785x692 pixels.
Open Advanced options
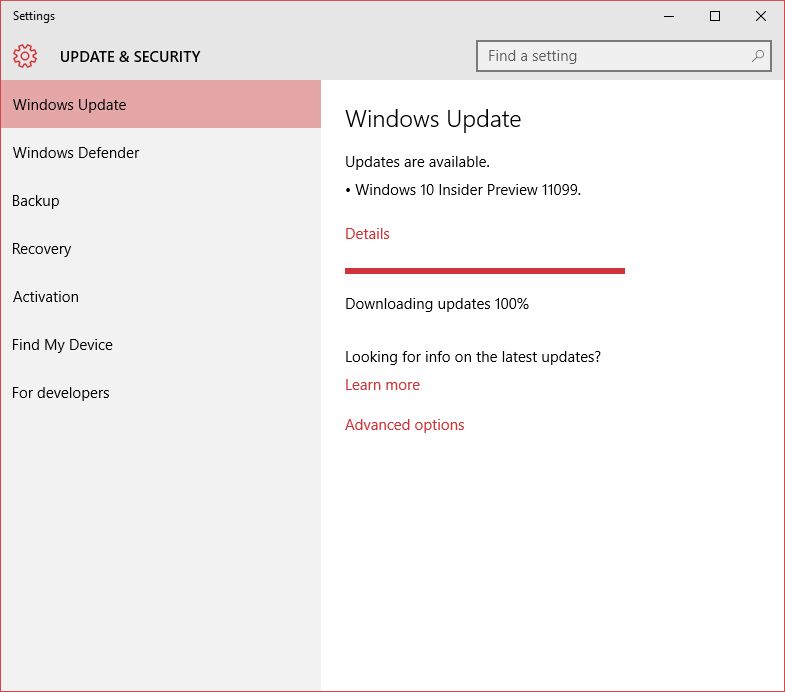pyautogui.click(x=405, y=425)
